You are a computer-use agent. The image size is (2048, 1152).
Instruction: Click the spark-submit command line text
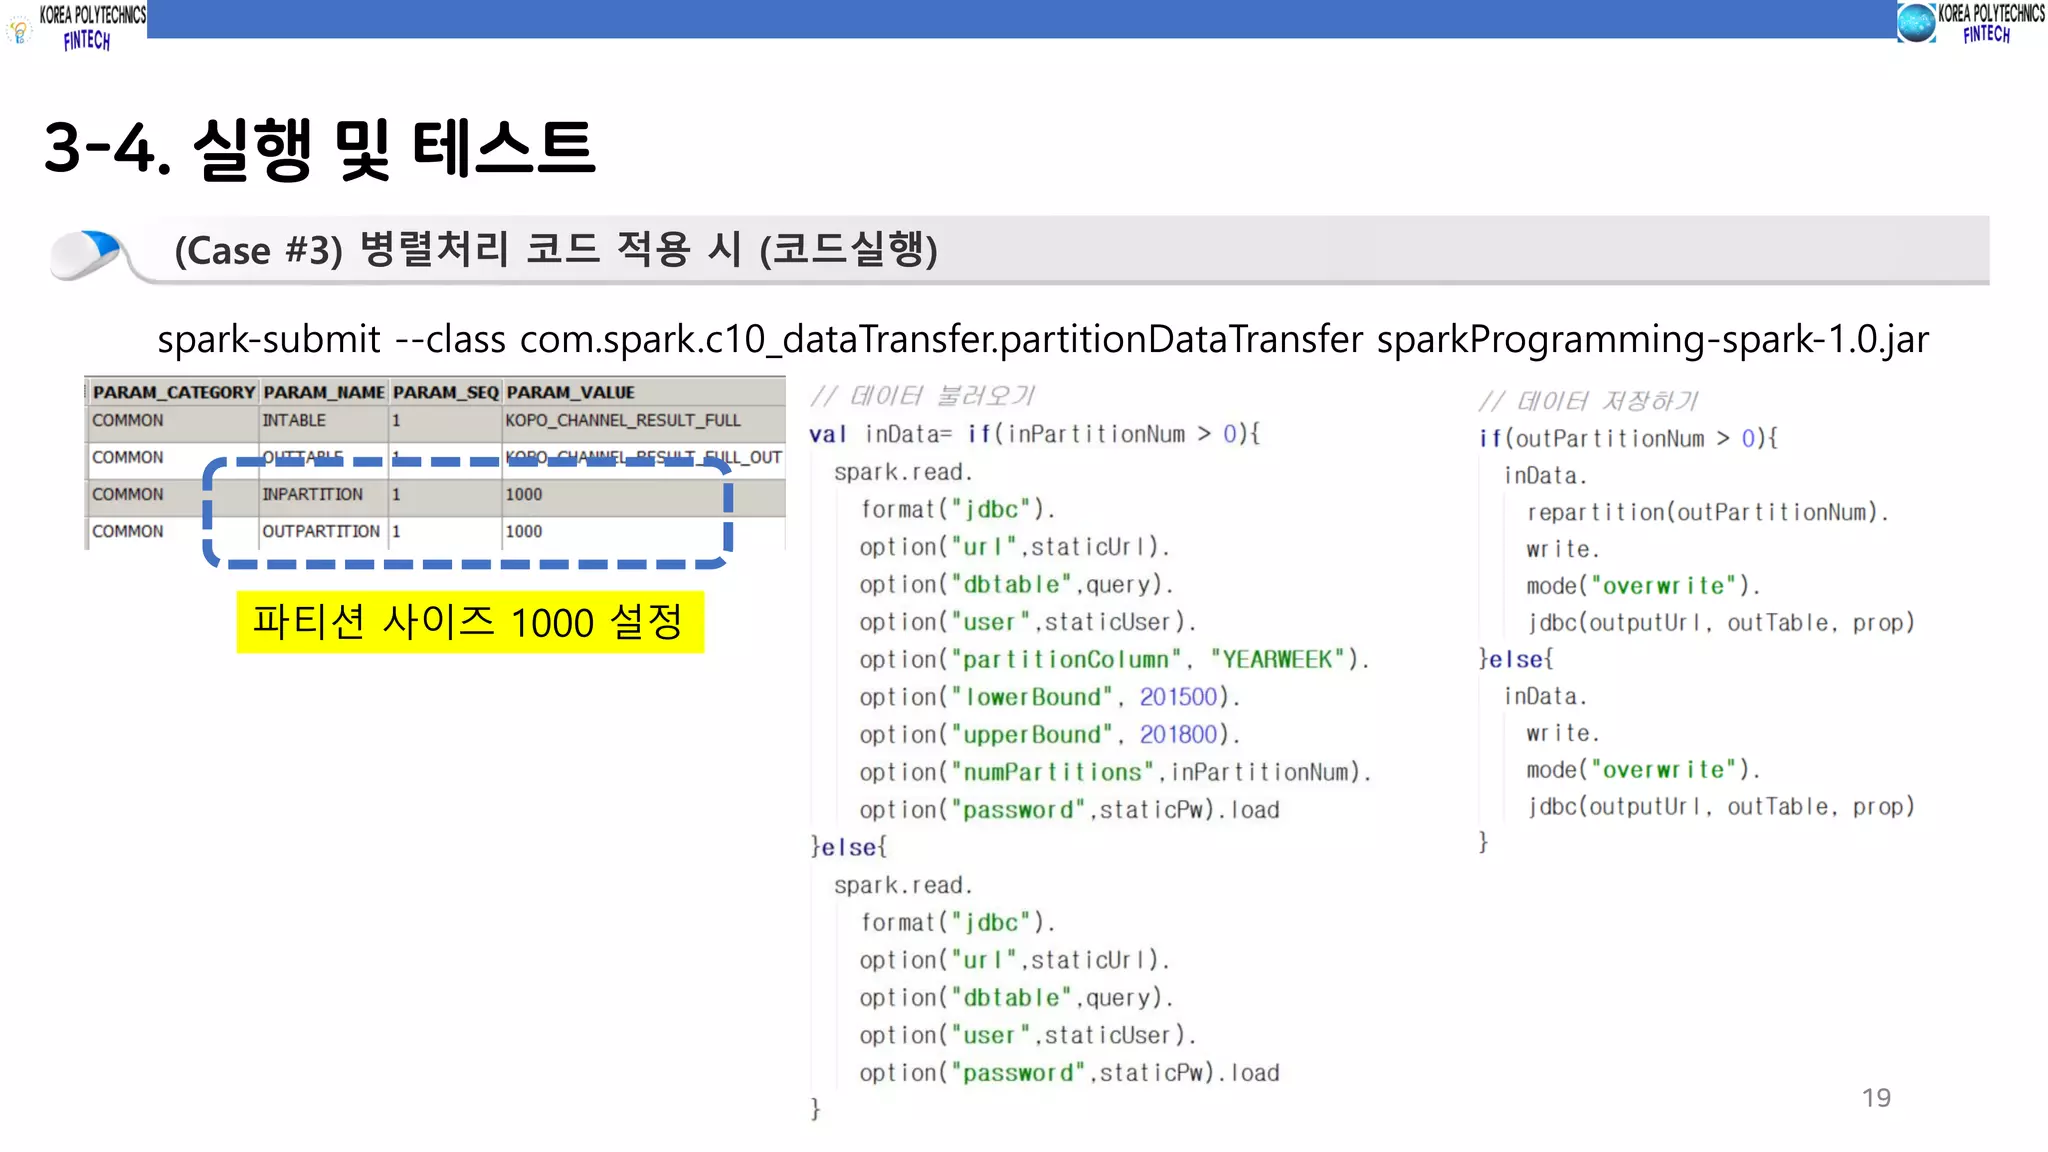1042,339
